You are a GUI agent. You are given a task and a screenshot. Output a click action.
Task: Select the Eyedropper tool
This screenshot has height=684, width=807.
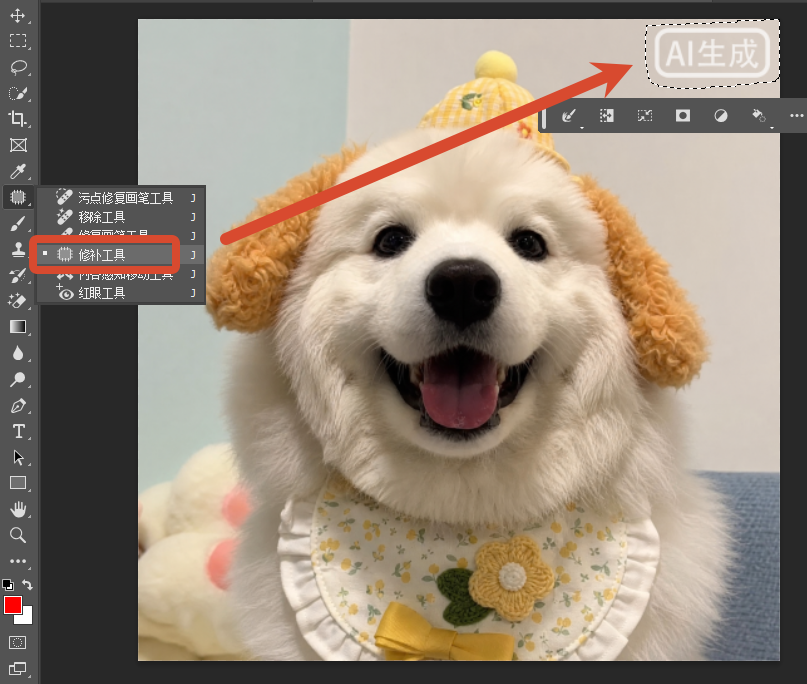[x=18, y=171]
